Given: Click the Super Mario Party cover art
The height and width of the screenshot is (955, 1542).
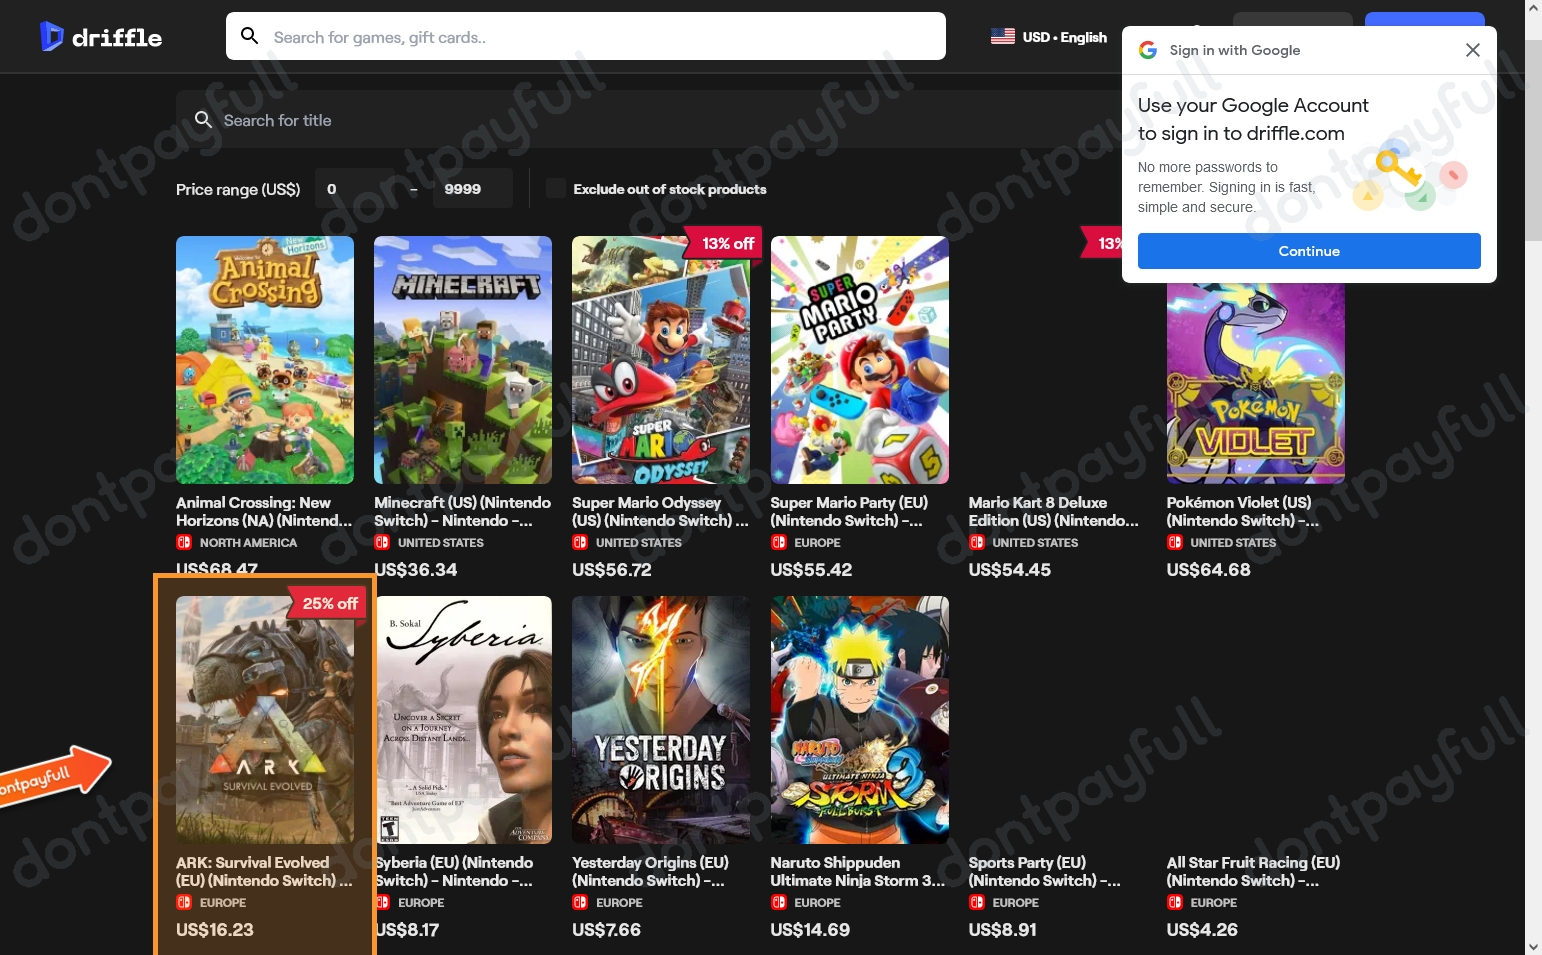Looking at the screenshot, I should (x=859, y=359).
